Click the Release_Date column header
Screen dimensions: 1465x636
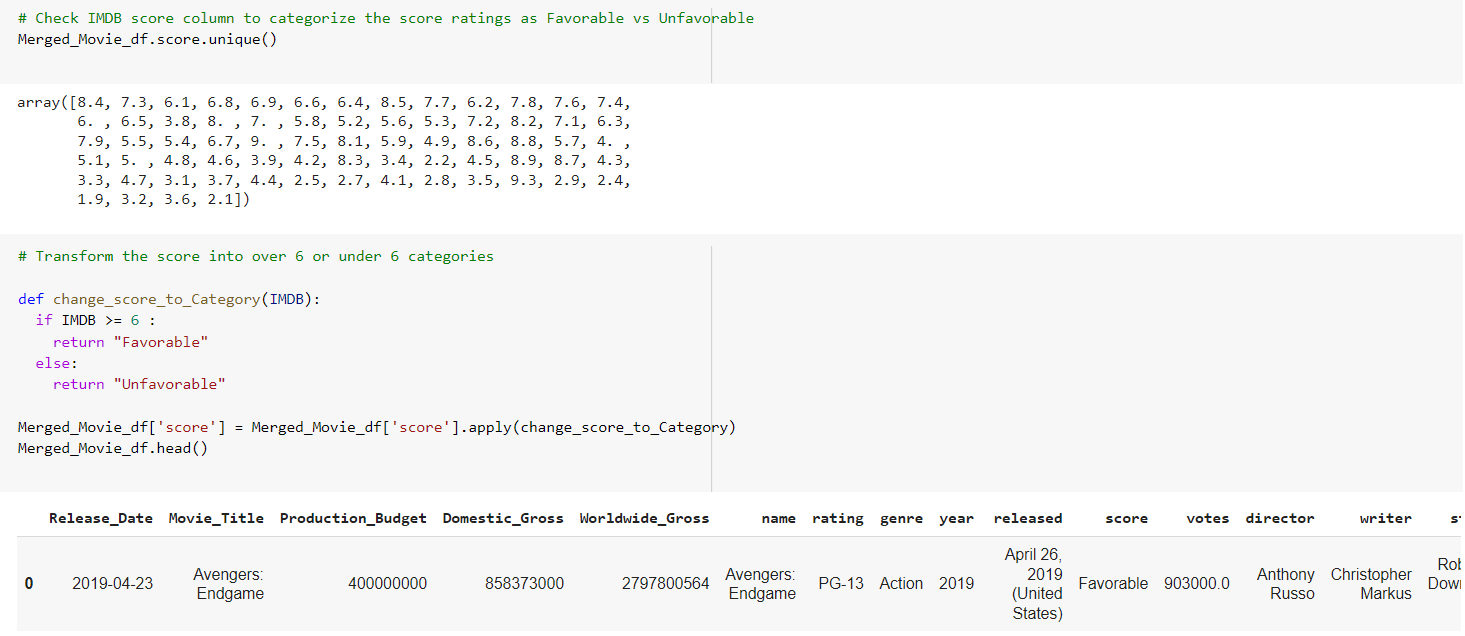tap(101, 518)
